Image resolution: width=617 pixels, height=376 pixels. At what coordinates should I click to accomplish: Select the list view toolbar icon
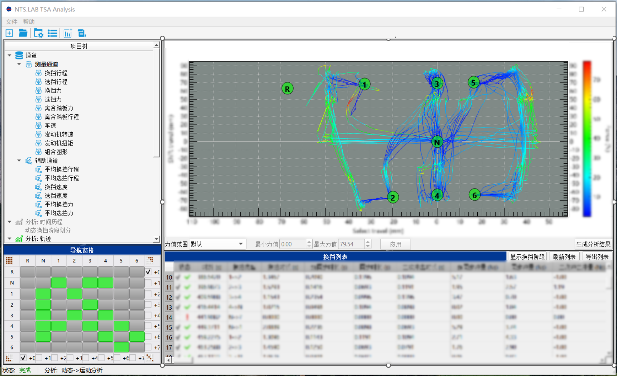point(52,33)
